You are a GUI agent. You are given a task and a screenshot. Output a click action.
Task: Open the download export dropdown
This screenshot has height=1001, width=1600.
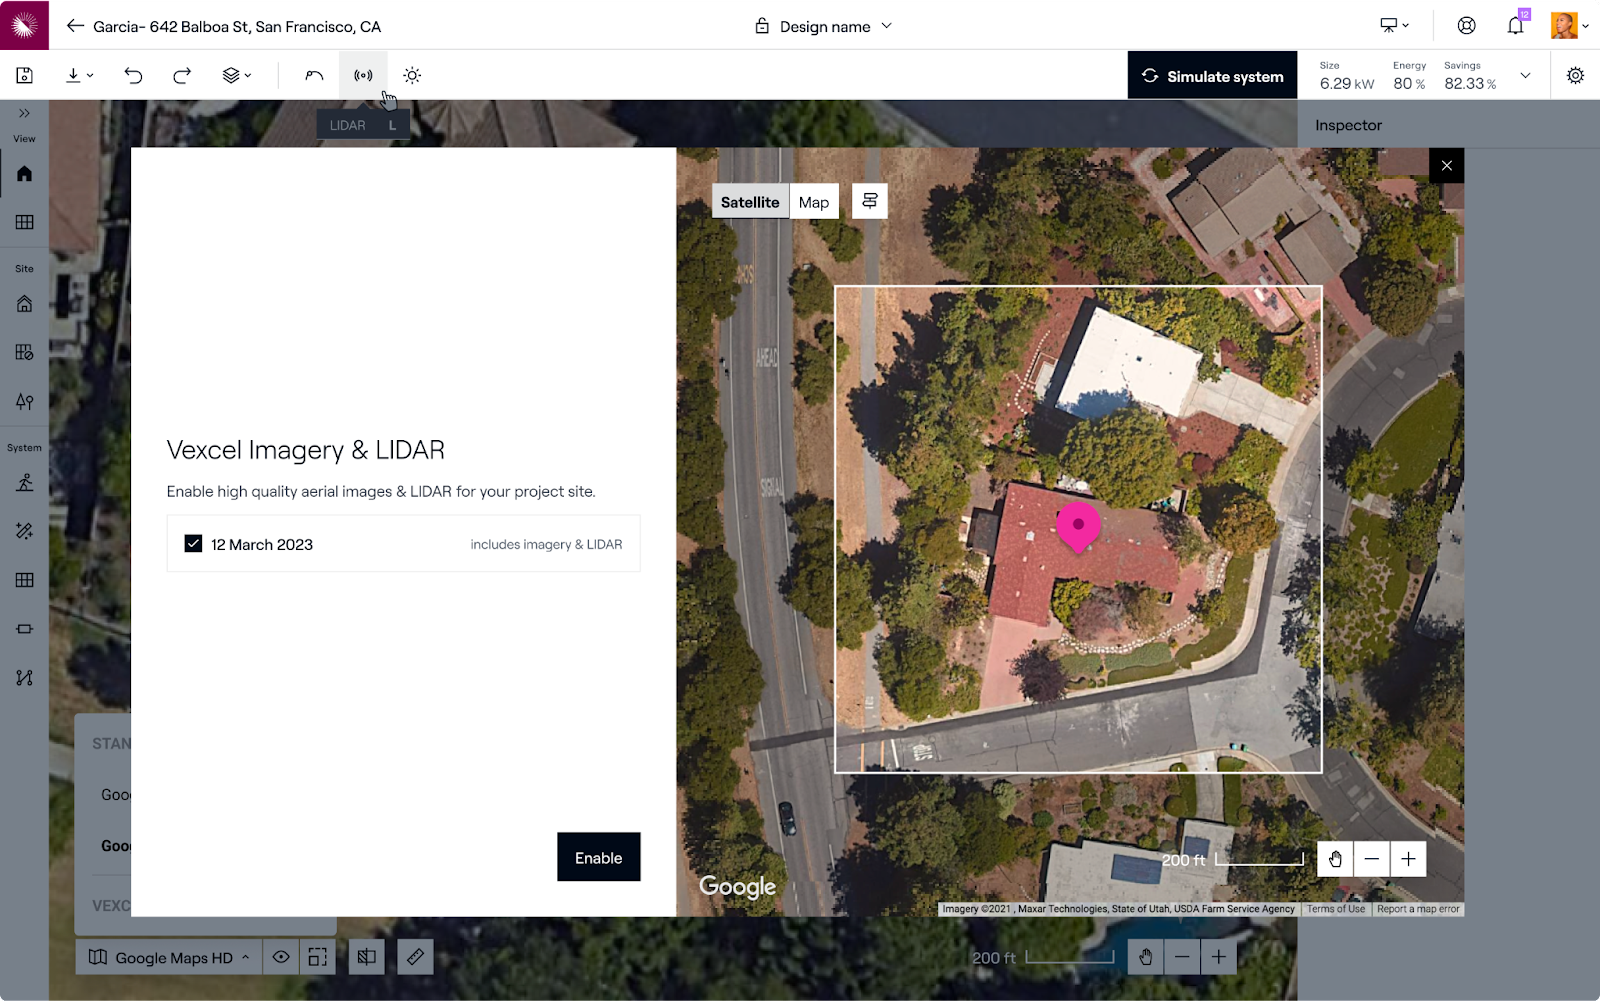tap(80, 75)
